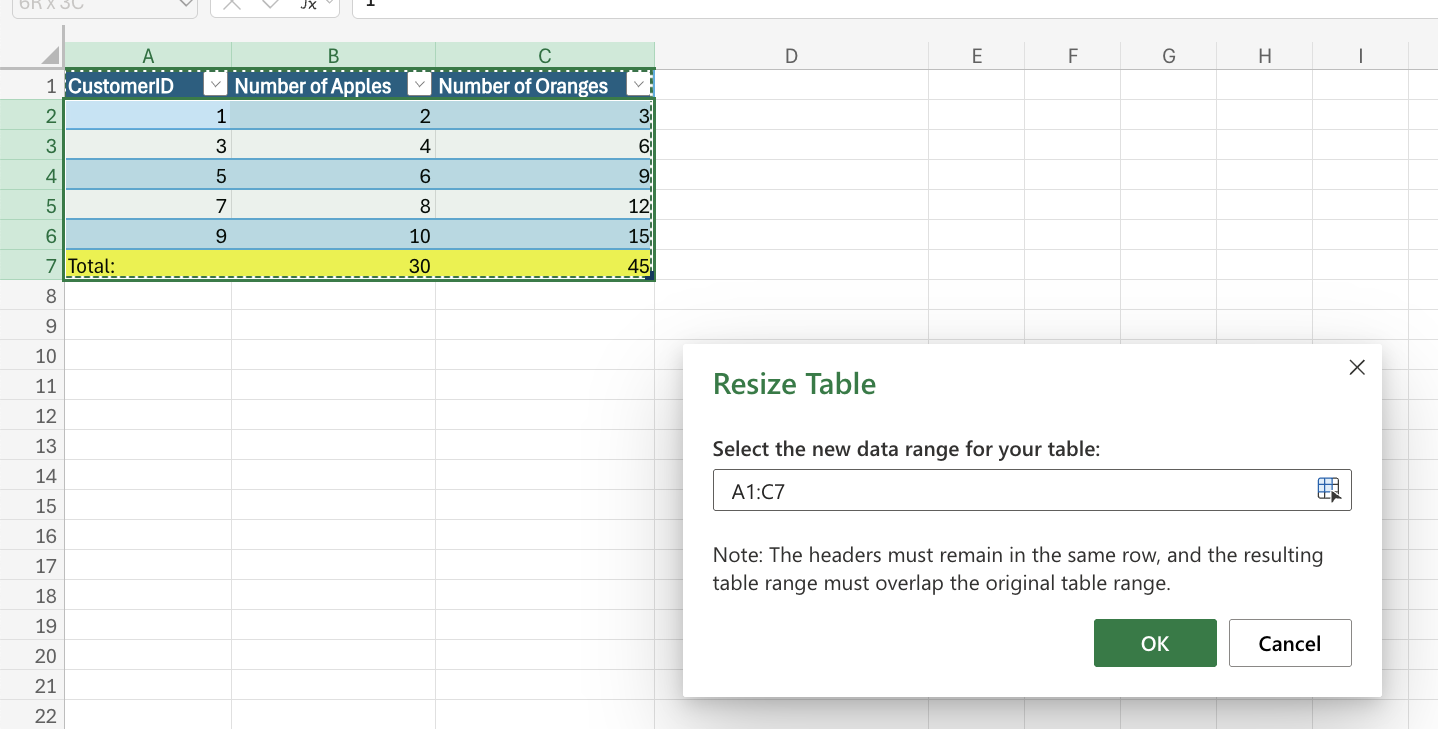The width and height of the screenshot is (1438, 729).
Task: Open the Number of Apples filter dropdown
Action: (419, 85)
